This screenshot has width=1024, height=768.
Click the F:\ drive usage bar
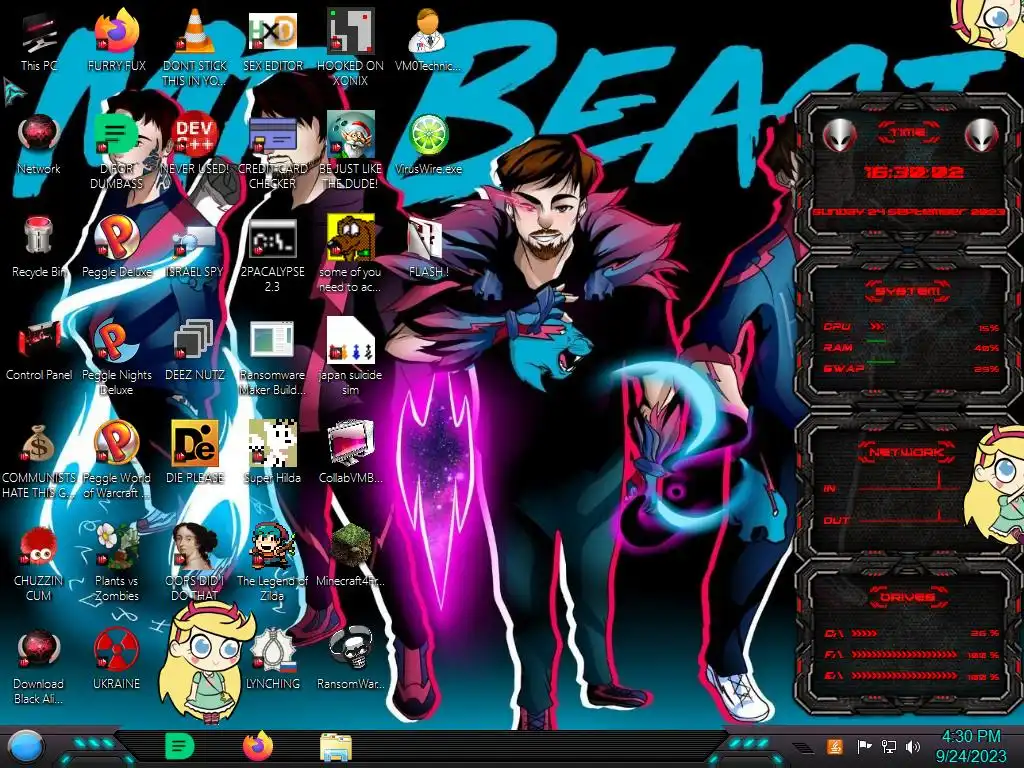[911, 654]
